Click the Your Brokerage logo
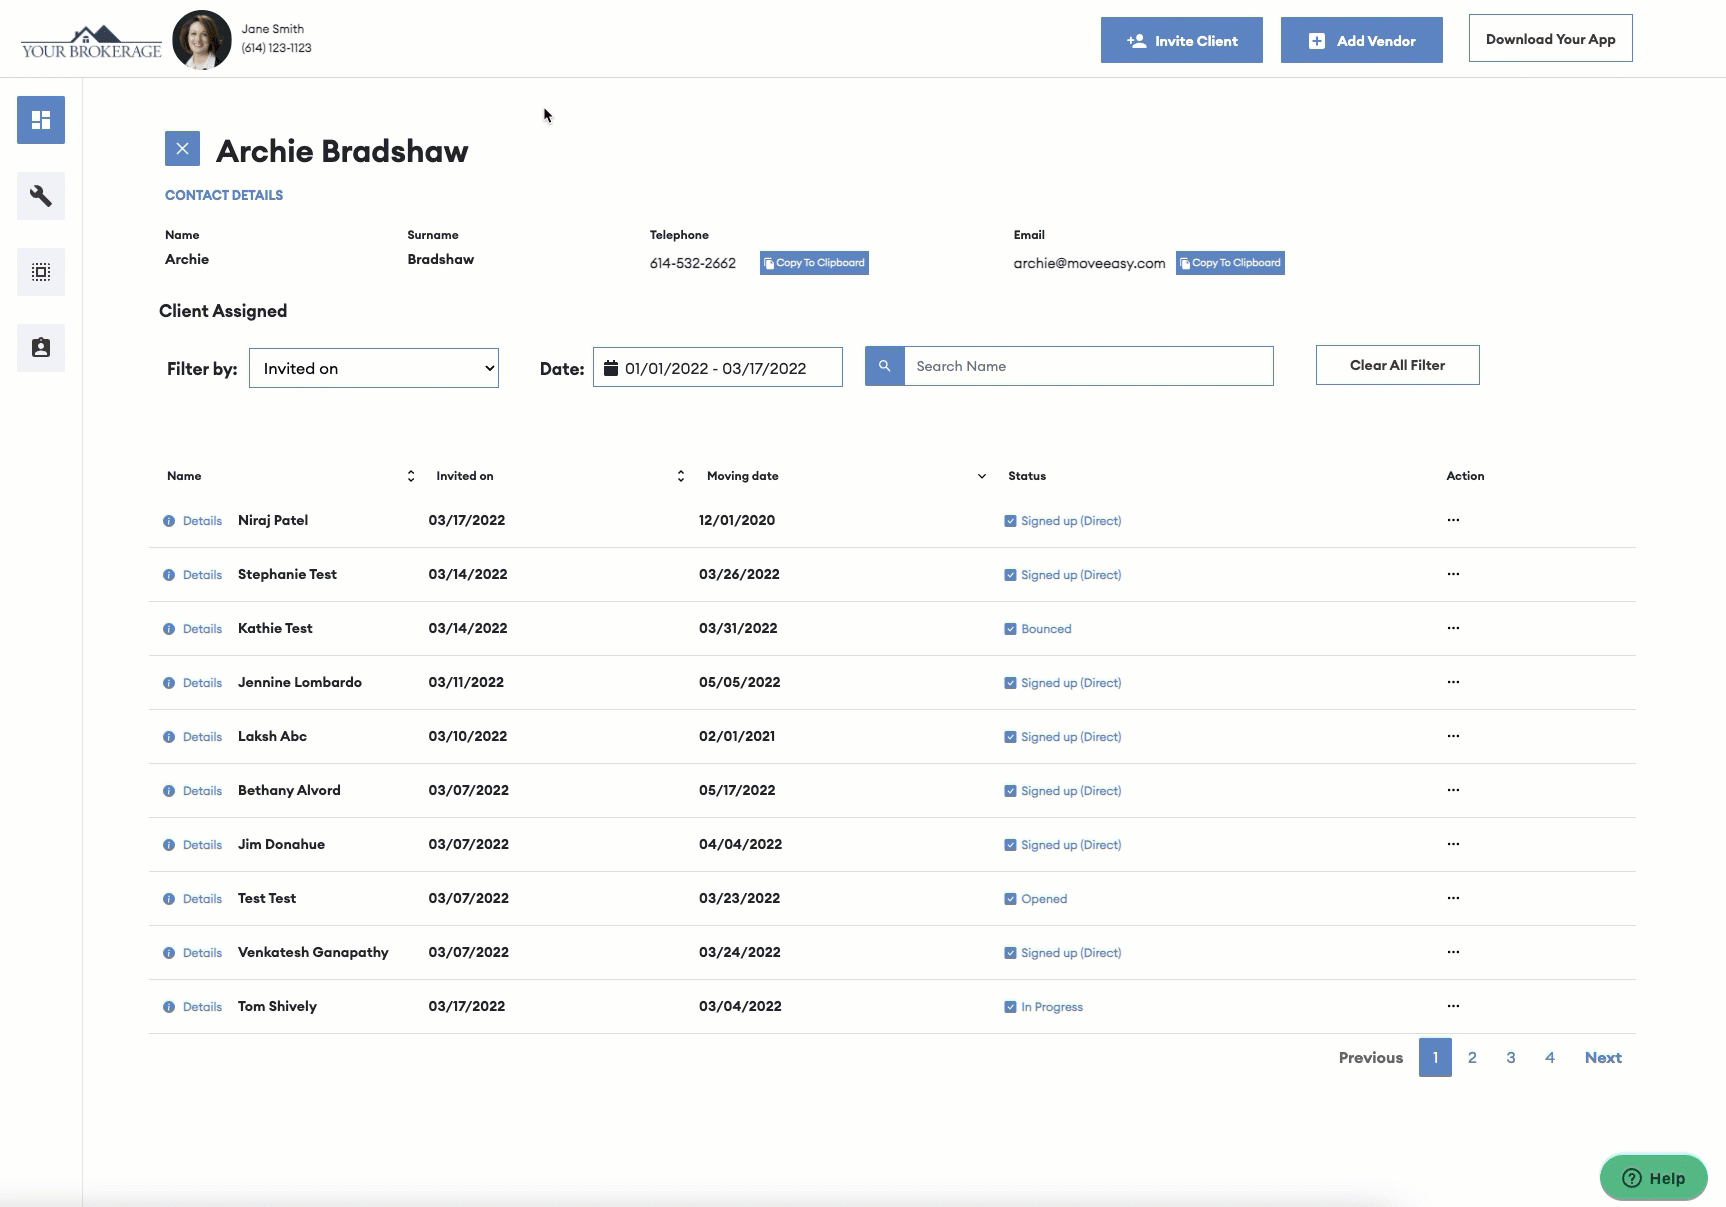Screen dimensions: 1726x1207 click(91, 43)
